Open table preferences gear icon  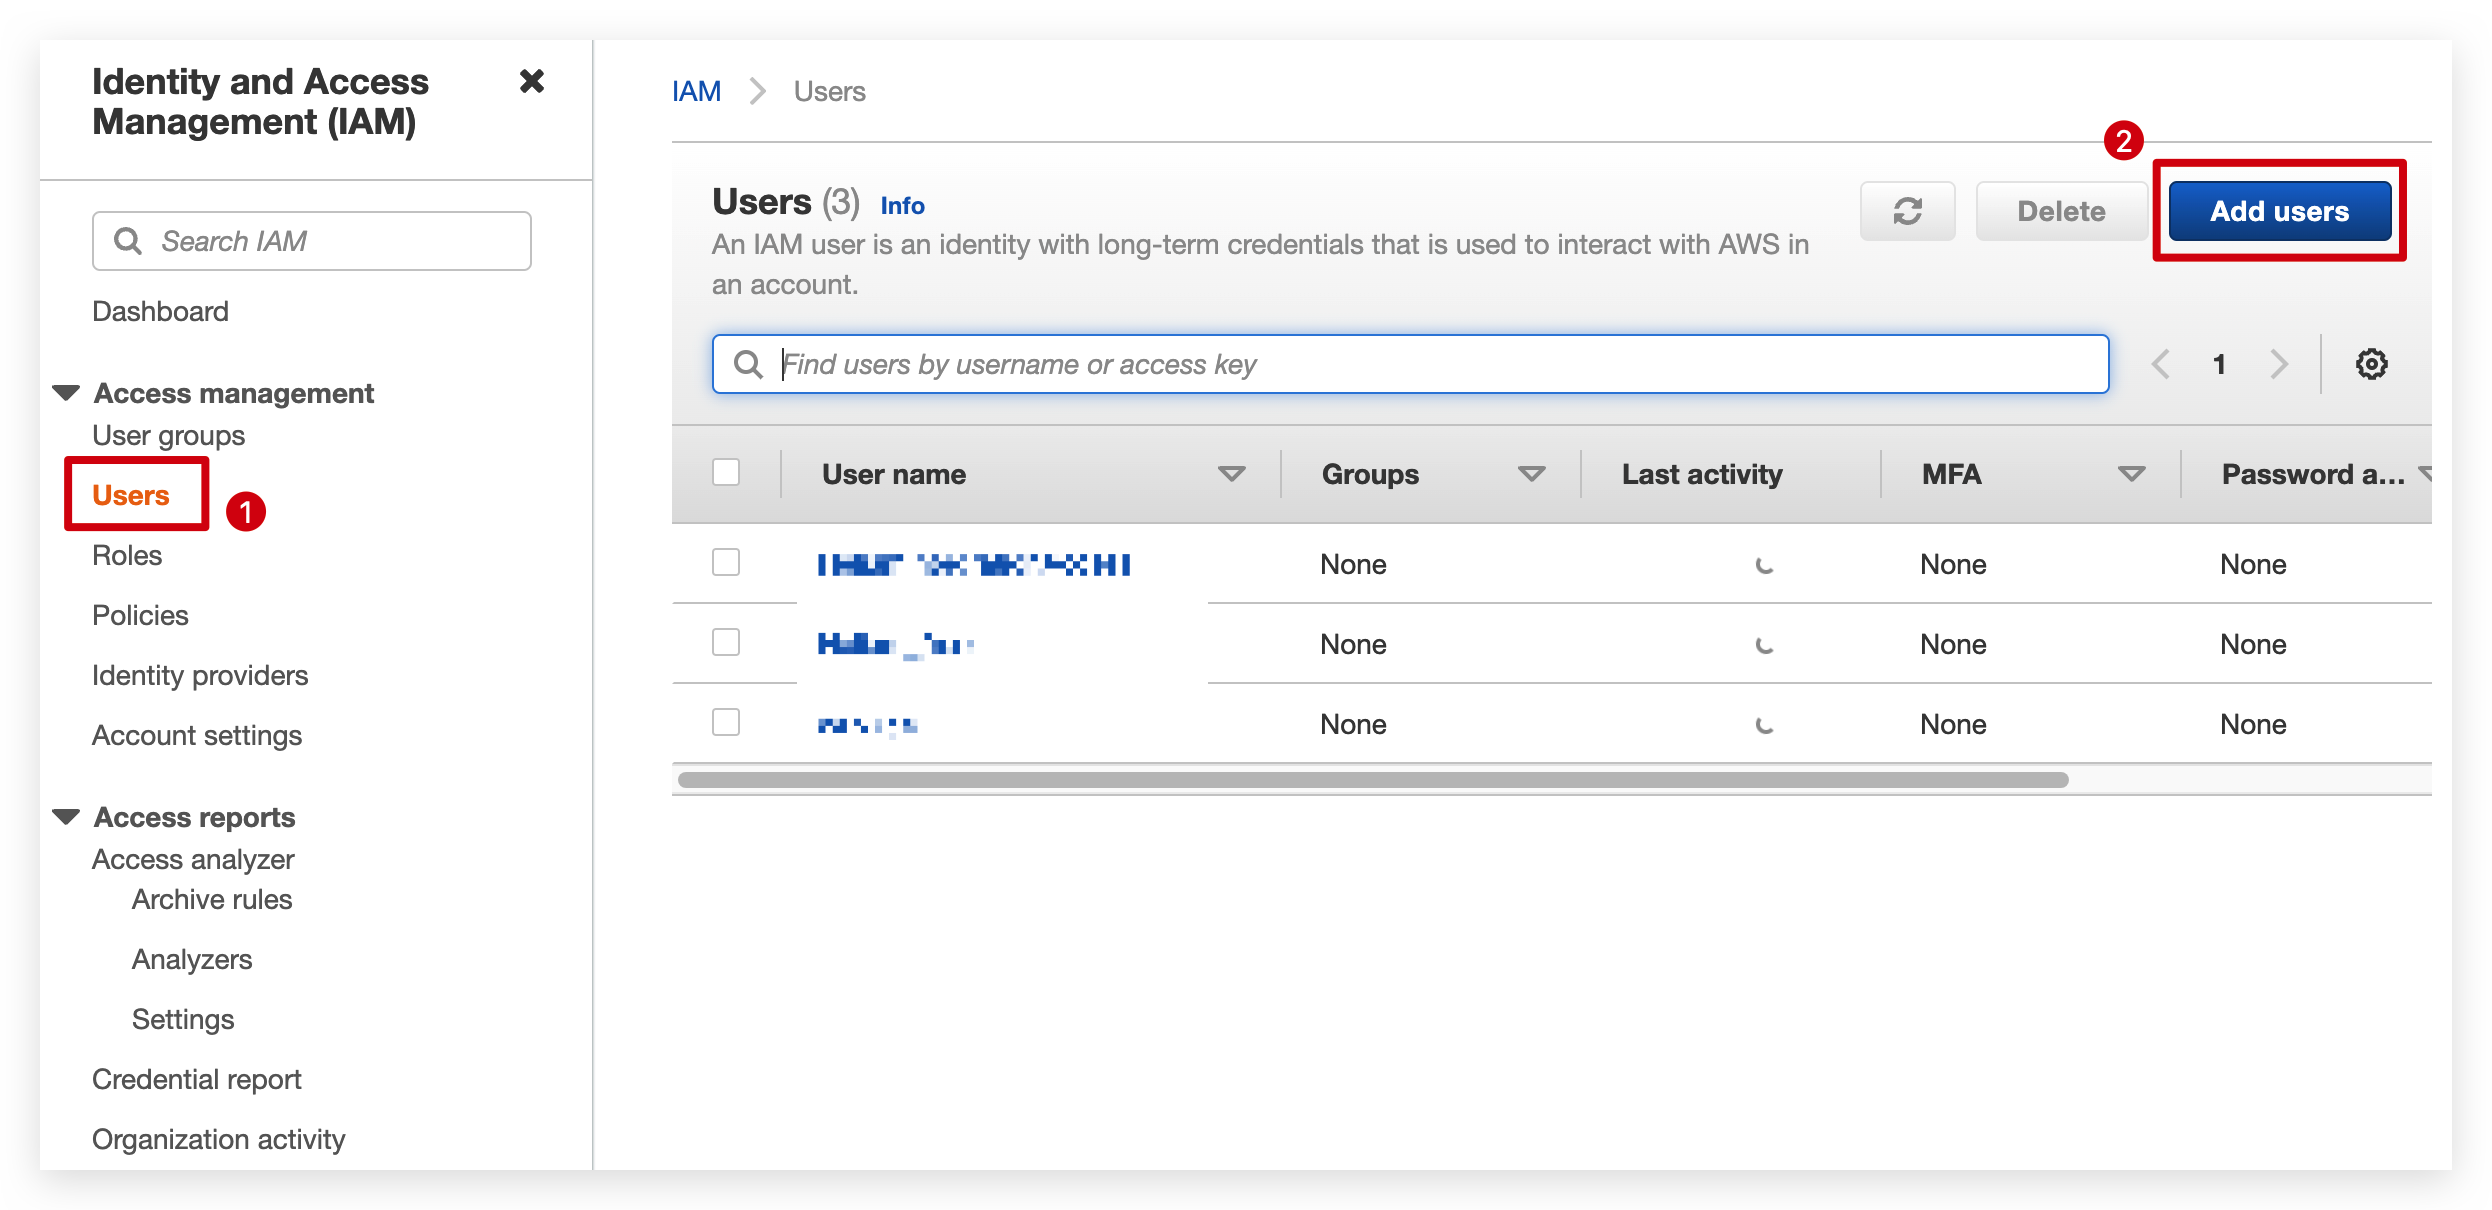tap(2371, 364)
